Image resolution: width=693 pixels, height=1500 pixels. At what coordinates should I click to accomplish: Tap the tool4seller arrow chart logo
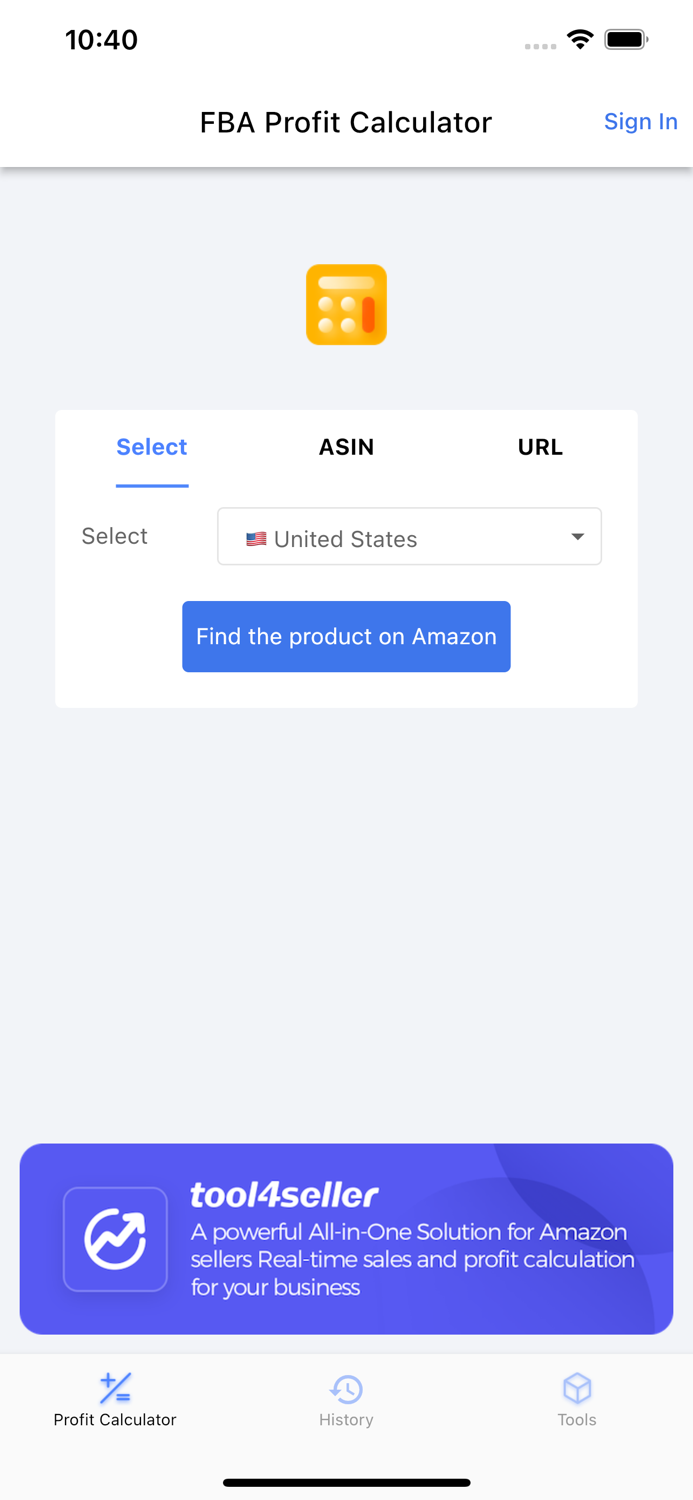click(115, 1239)
